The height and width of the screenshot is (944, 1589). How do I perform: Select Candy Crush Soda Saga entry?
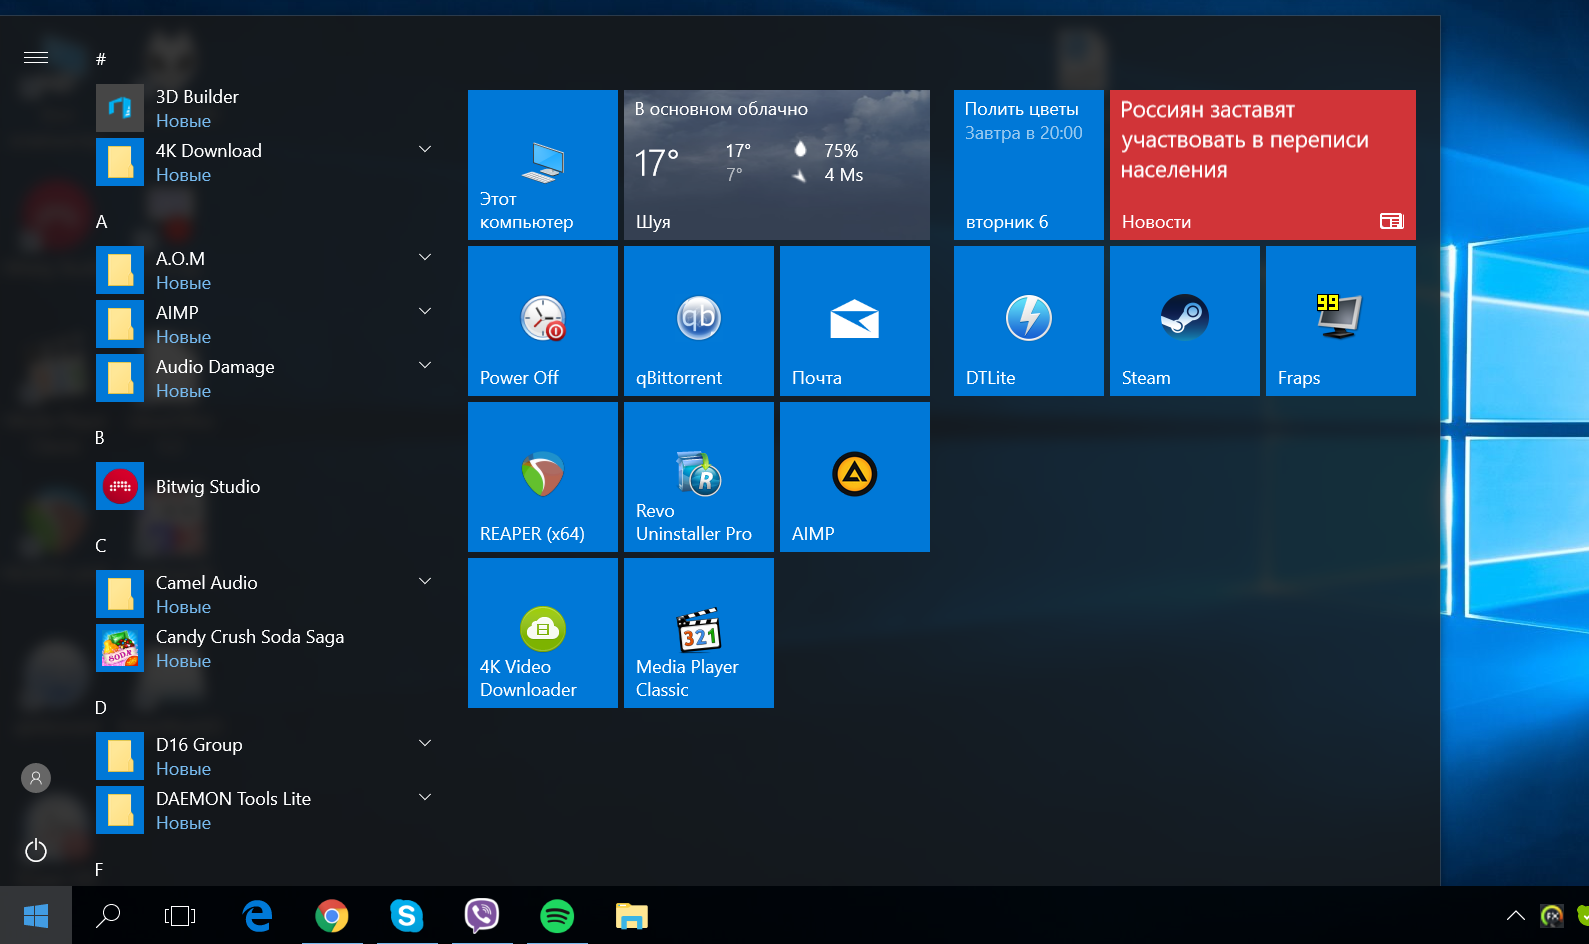[250, 647]
